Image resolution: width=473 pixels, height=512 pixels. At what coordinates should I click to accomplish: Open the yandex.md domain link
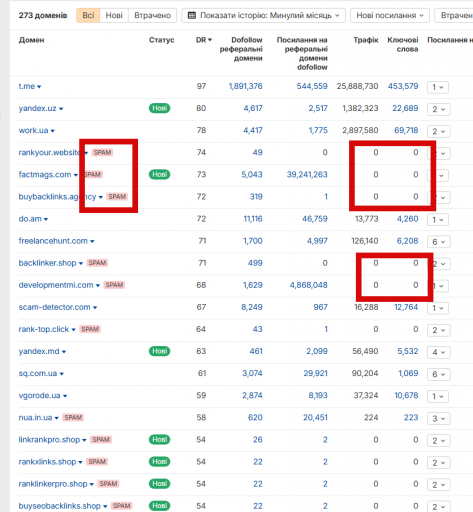point(39,351)
